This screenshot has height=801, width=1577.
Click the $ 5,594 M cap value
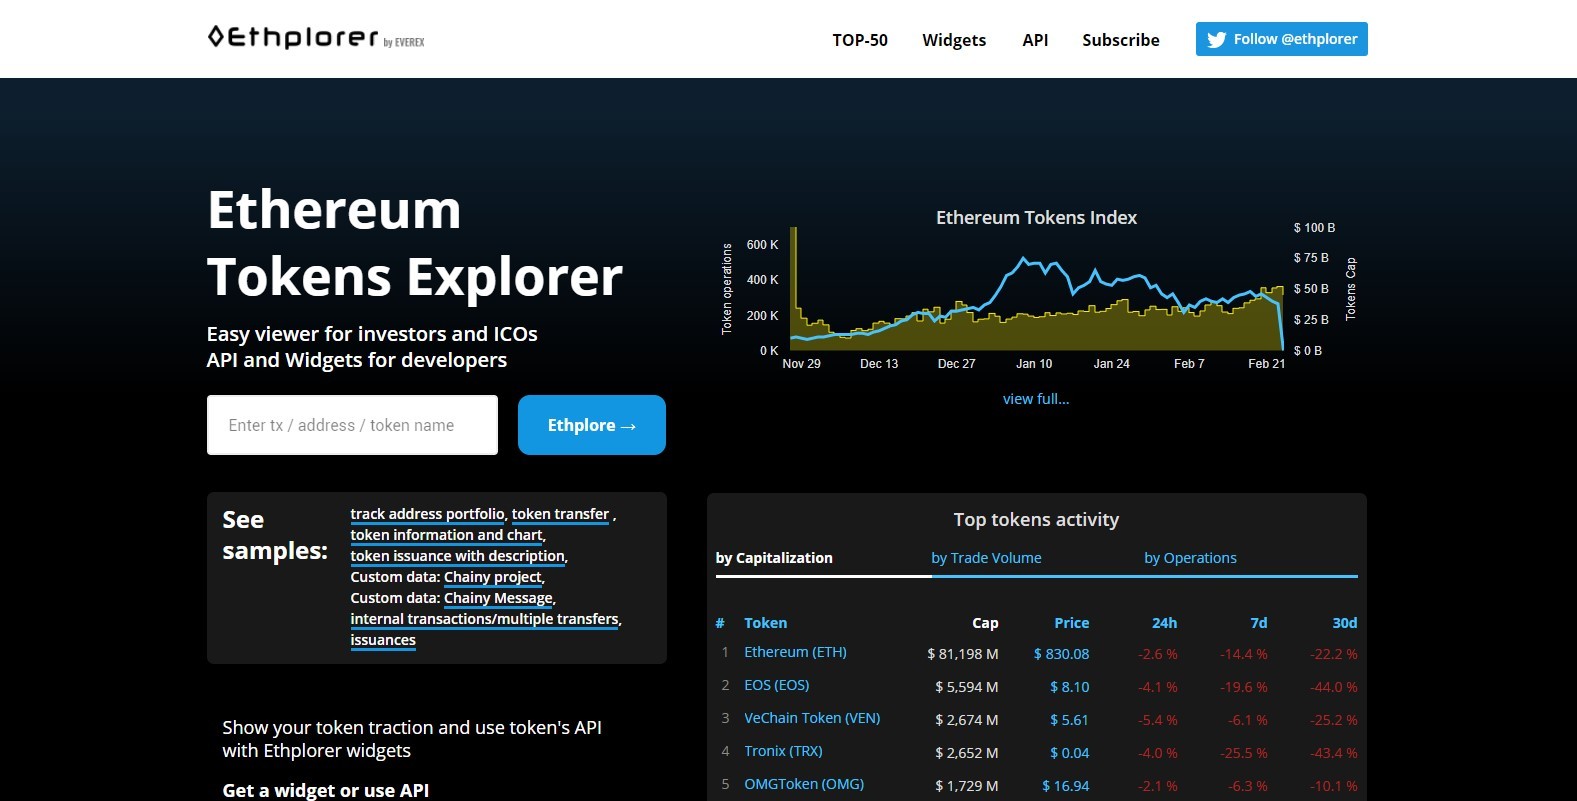(967, 687)
